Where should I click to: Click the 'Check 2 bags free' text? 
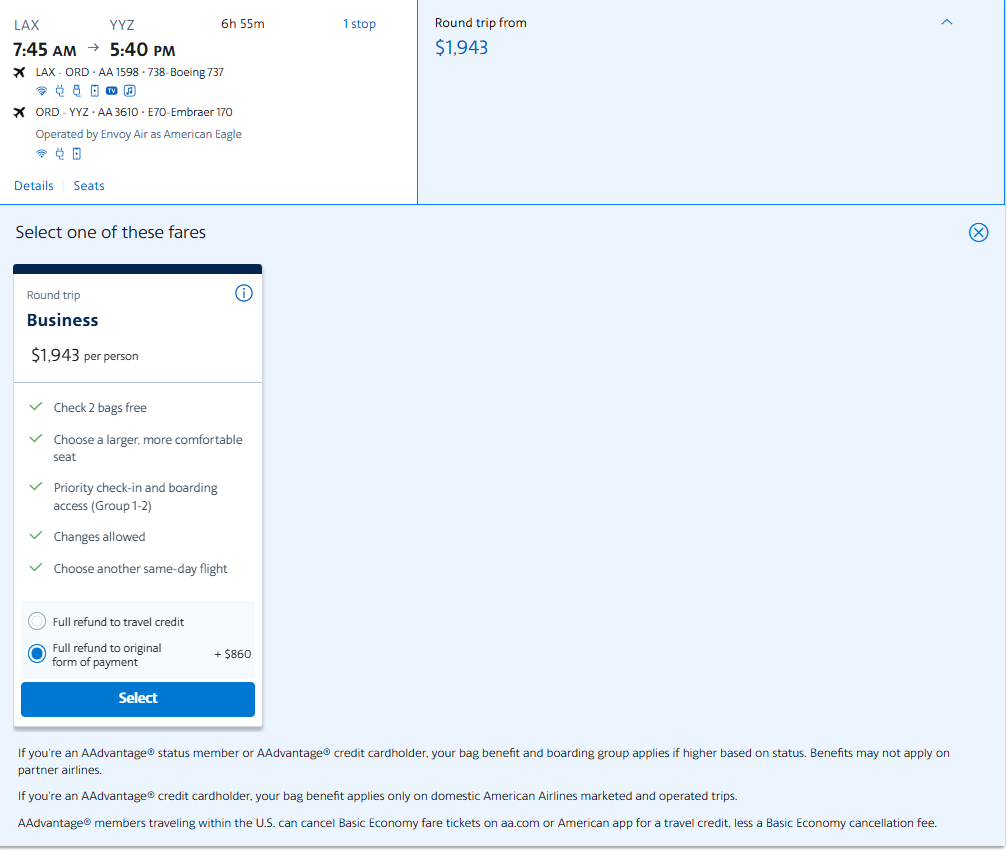point(100,408)
